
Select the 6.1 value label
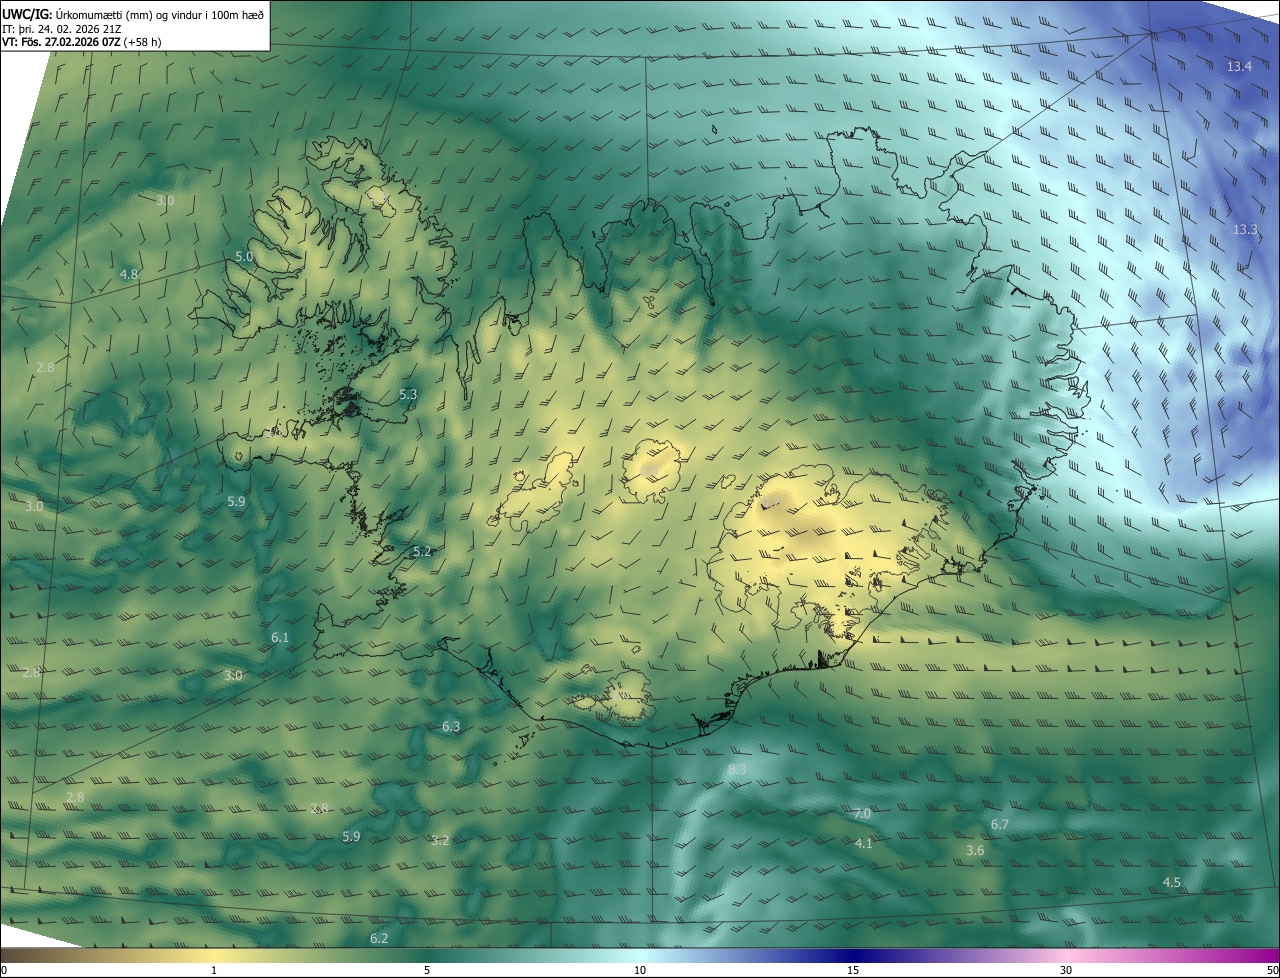tap(280, 637)
